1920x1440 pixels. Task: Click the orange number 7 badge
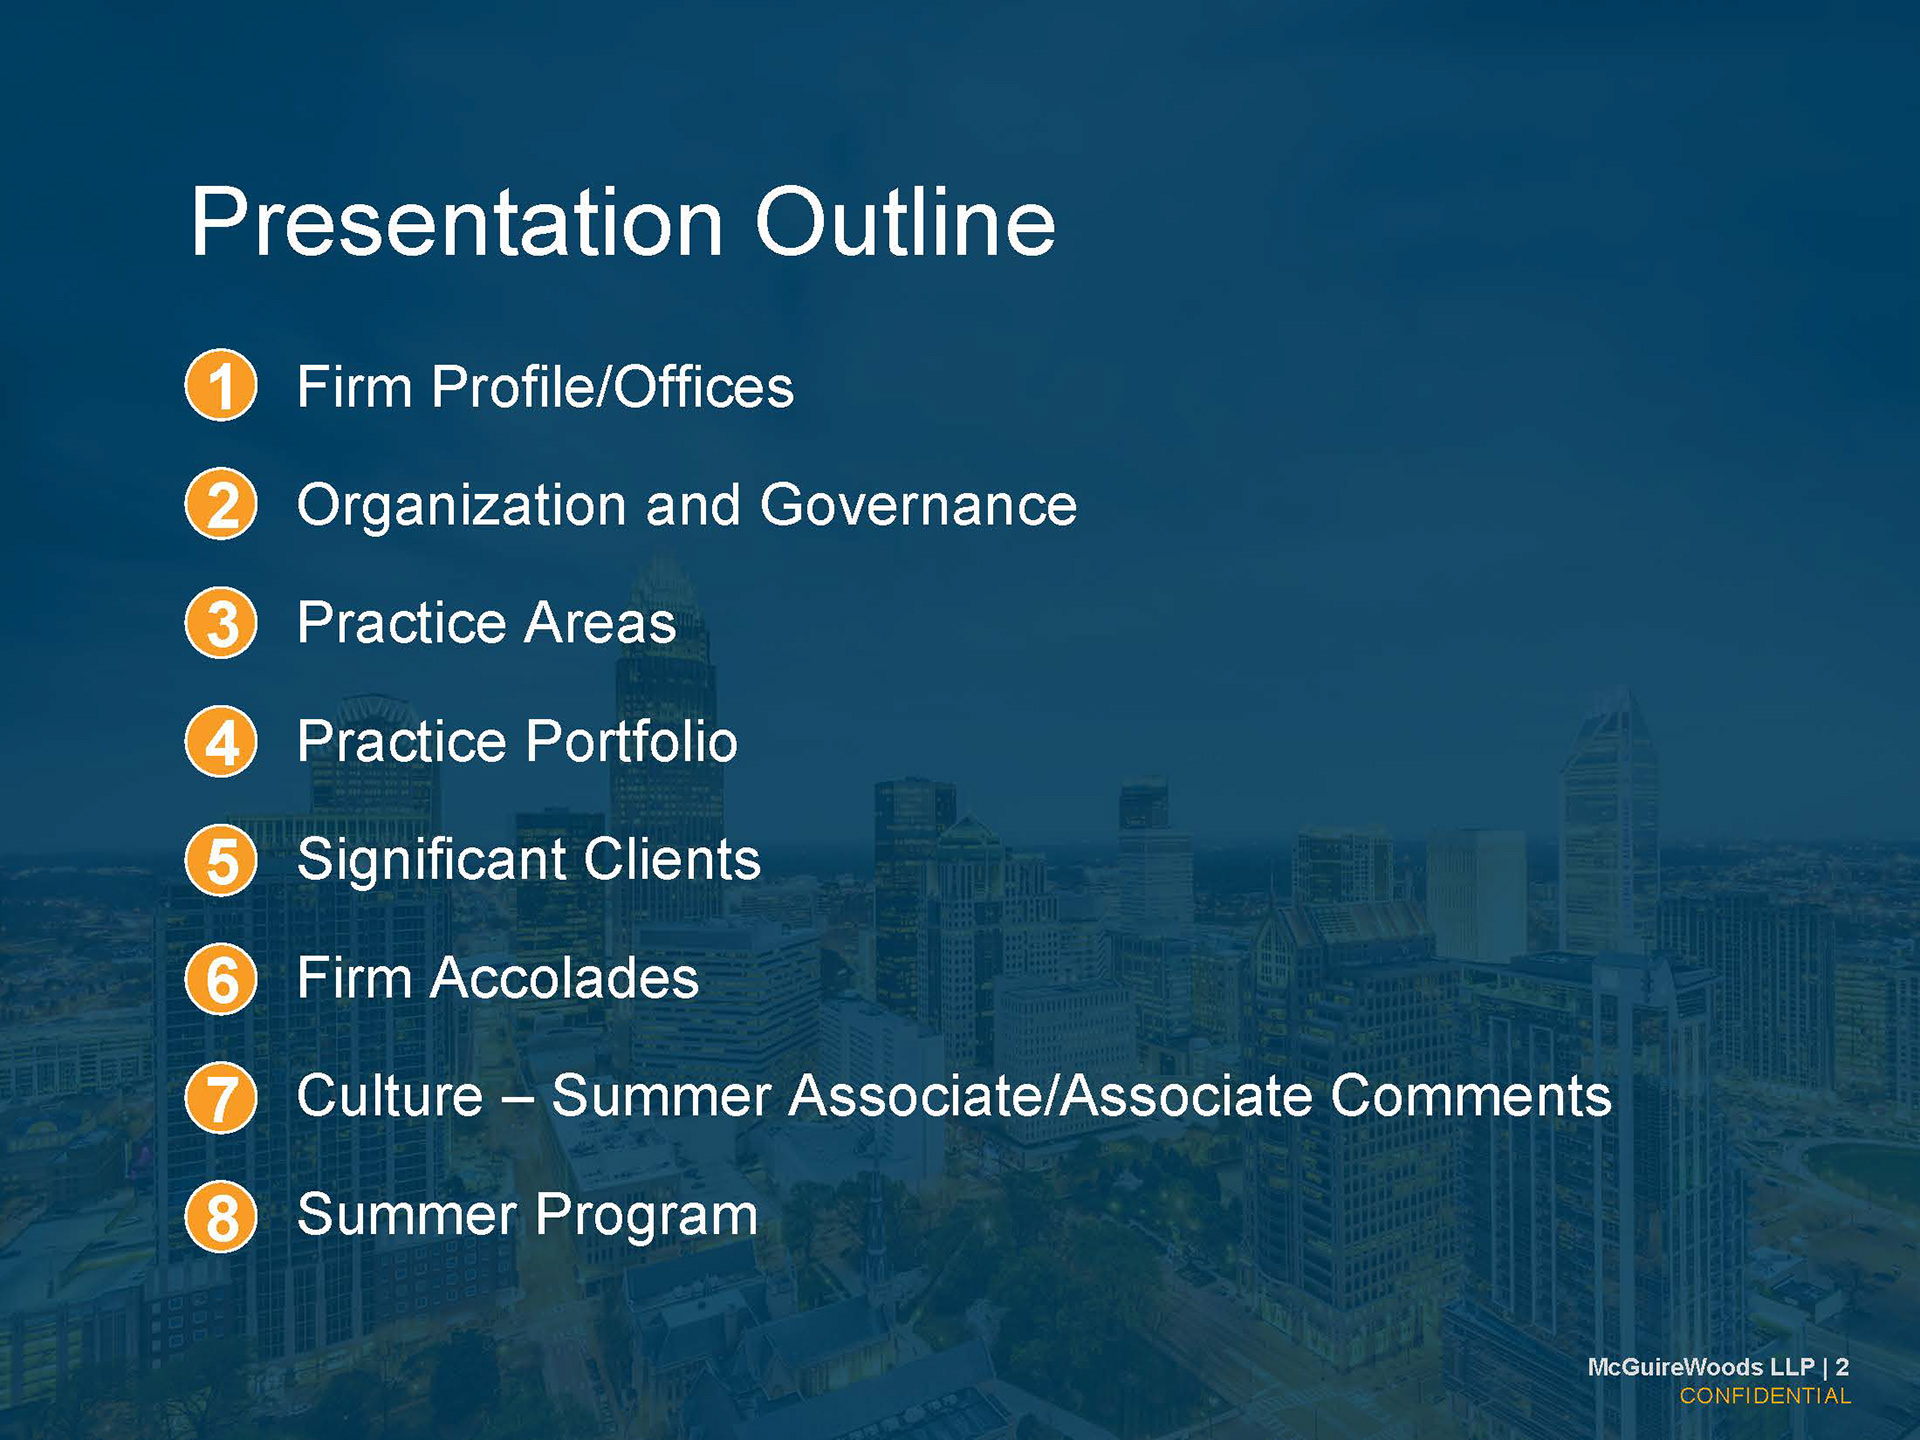point(221,1097)
